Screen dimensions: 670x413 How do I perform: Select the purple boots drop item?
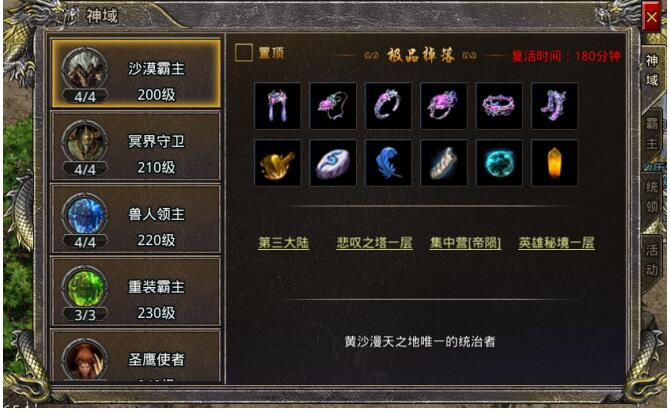[554, 106]
